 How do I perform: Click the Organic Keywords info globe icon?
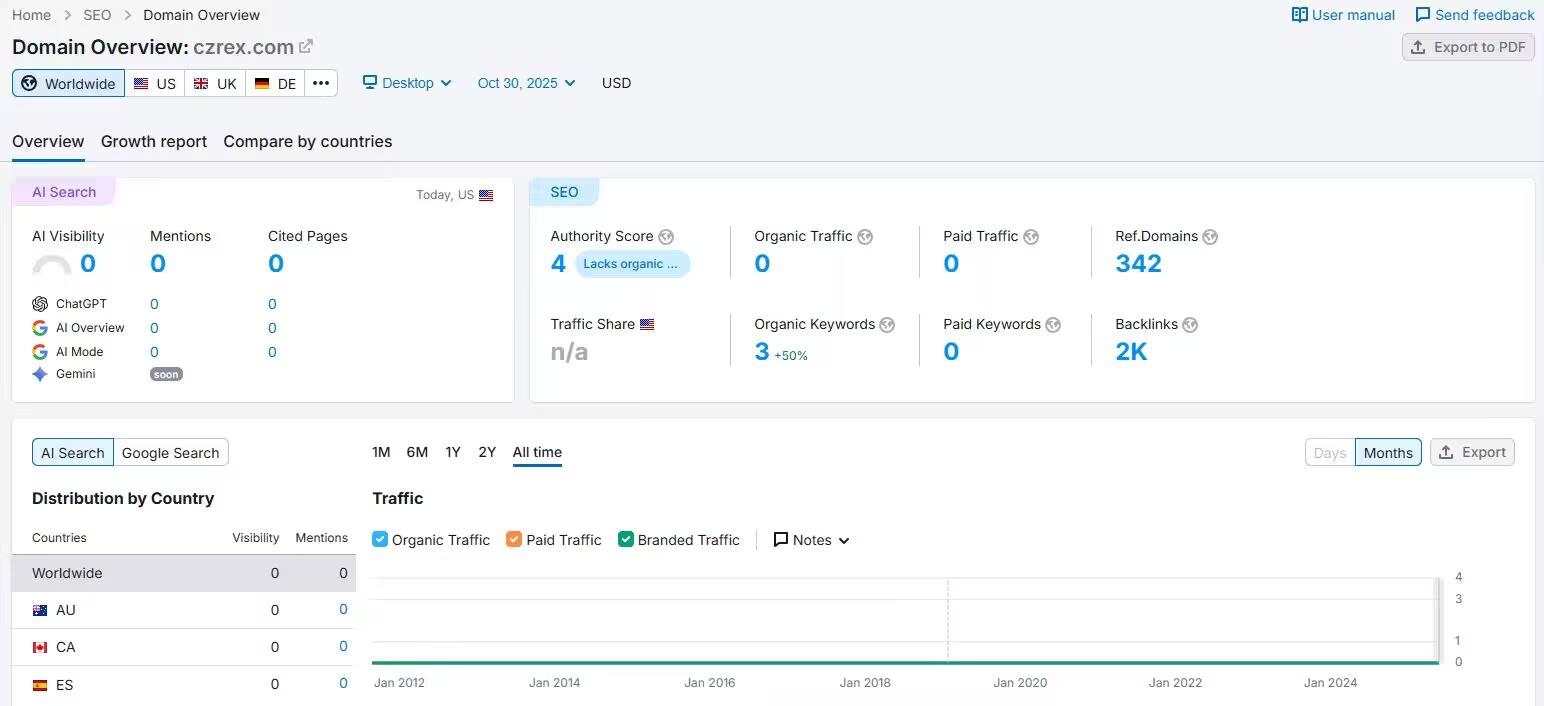pyautogui.click(x=887, y=325)
